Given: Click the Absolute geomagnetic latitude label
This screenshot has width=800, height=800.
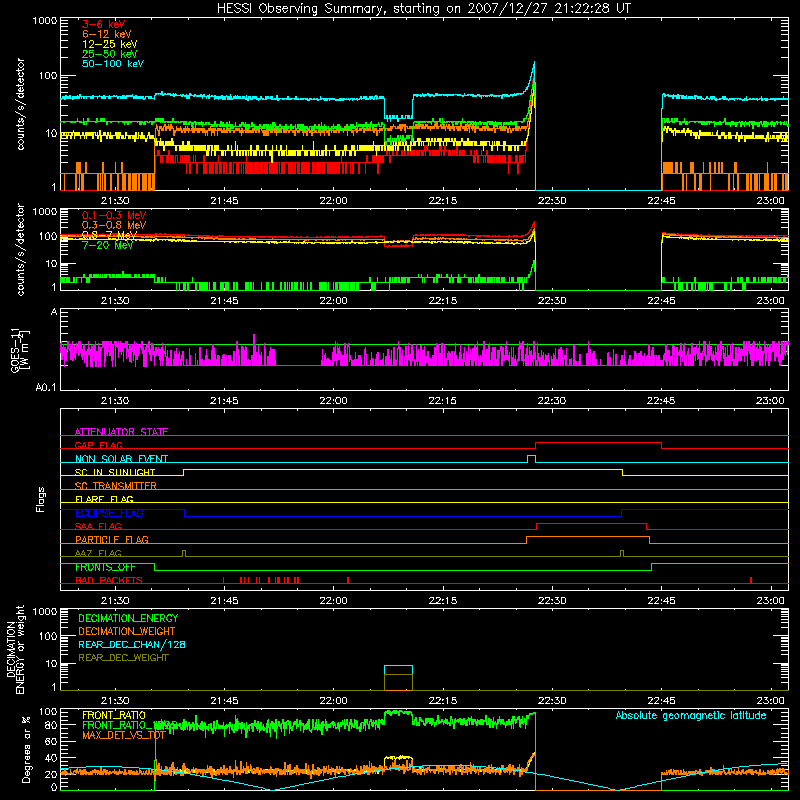Looking at the screenshot, I should 691,715.
